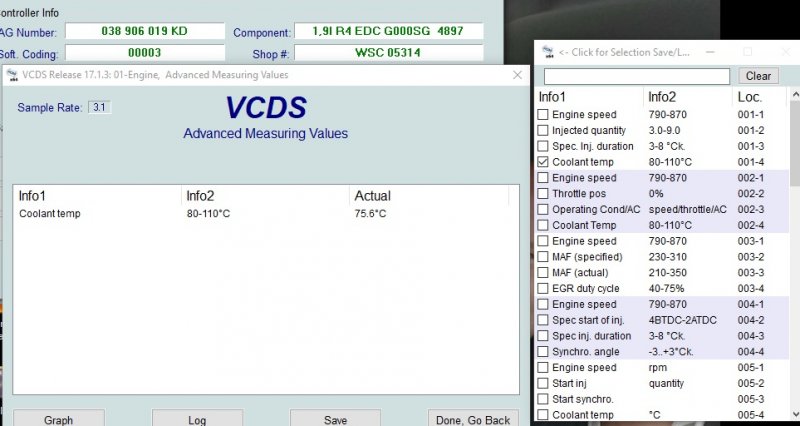Tick the MAF (actual) 003-3 checkbox
This screenshot has width=800, height=426.
pos(543,273)
